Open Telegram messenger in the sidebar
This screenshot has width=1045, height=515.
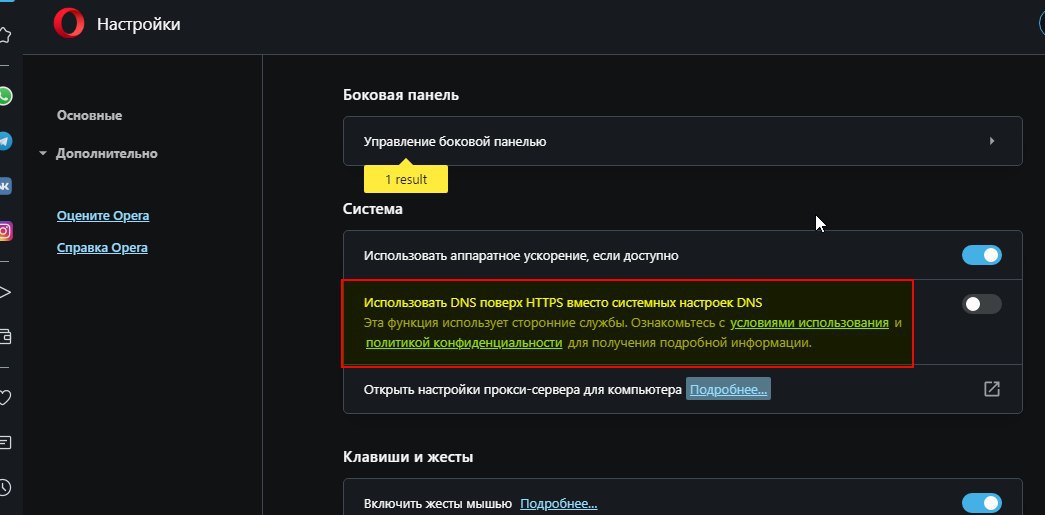[x=4, y=141]
